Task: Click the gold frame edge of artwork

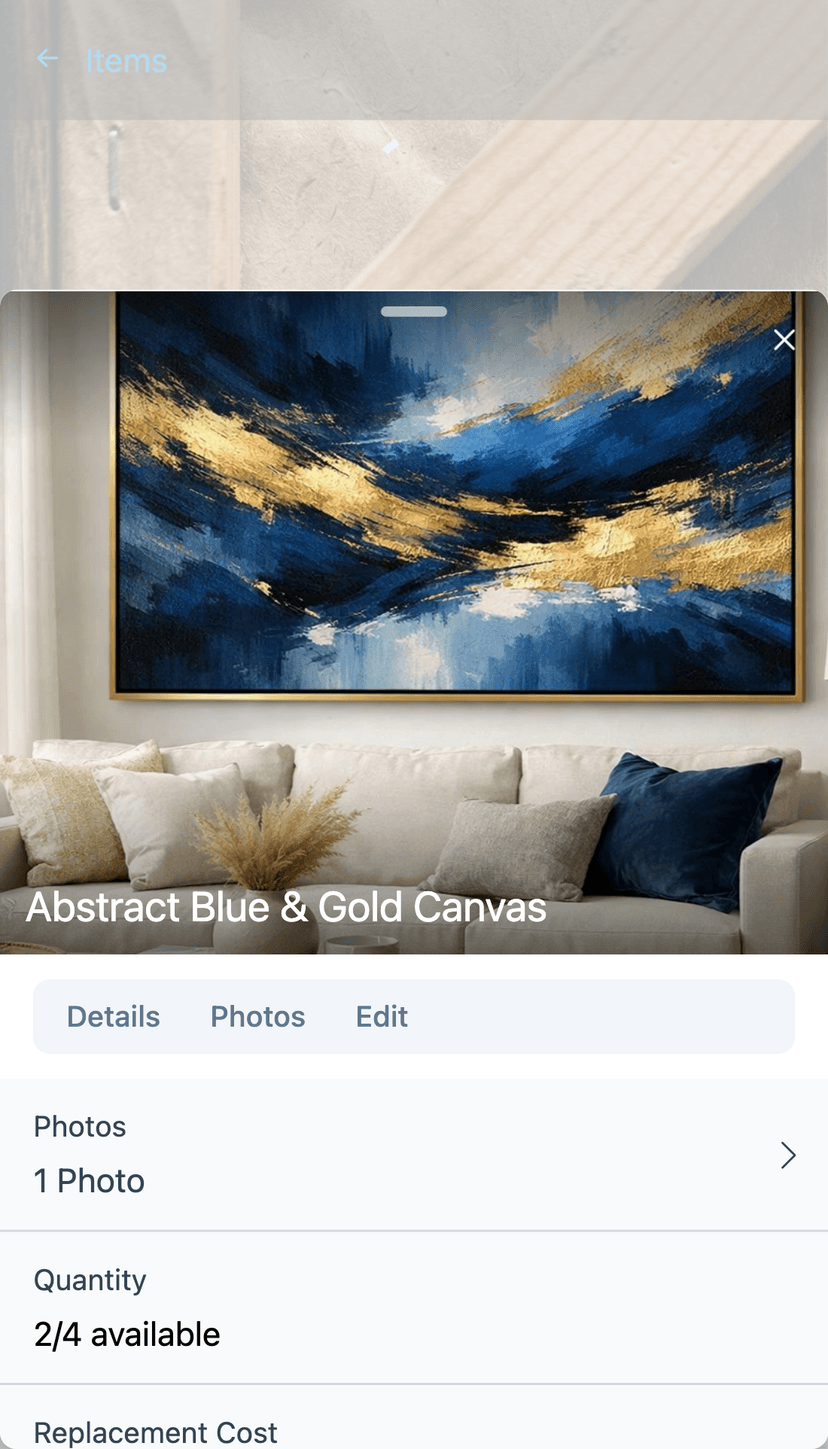Action: 457,694
